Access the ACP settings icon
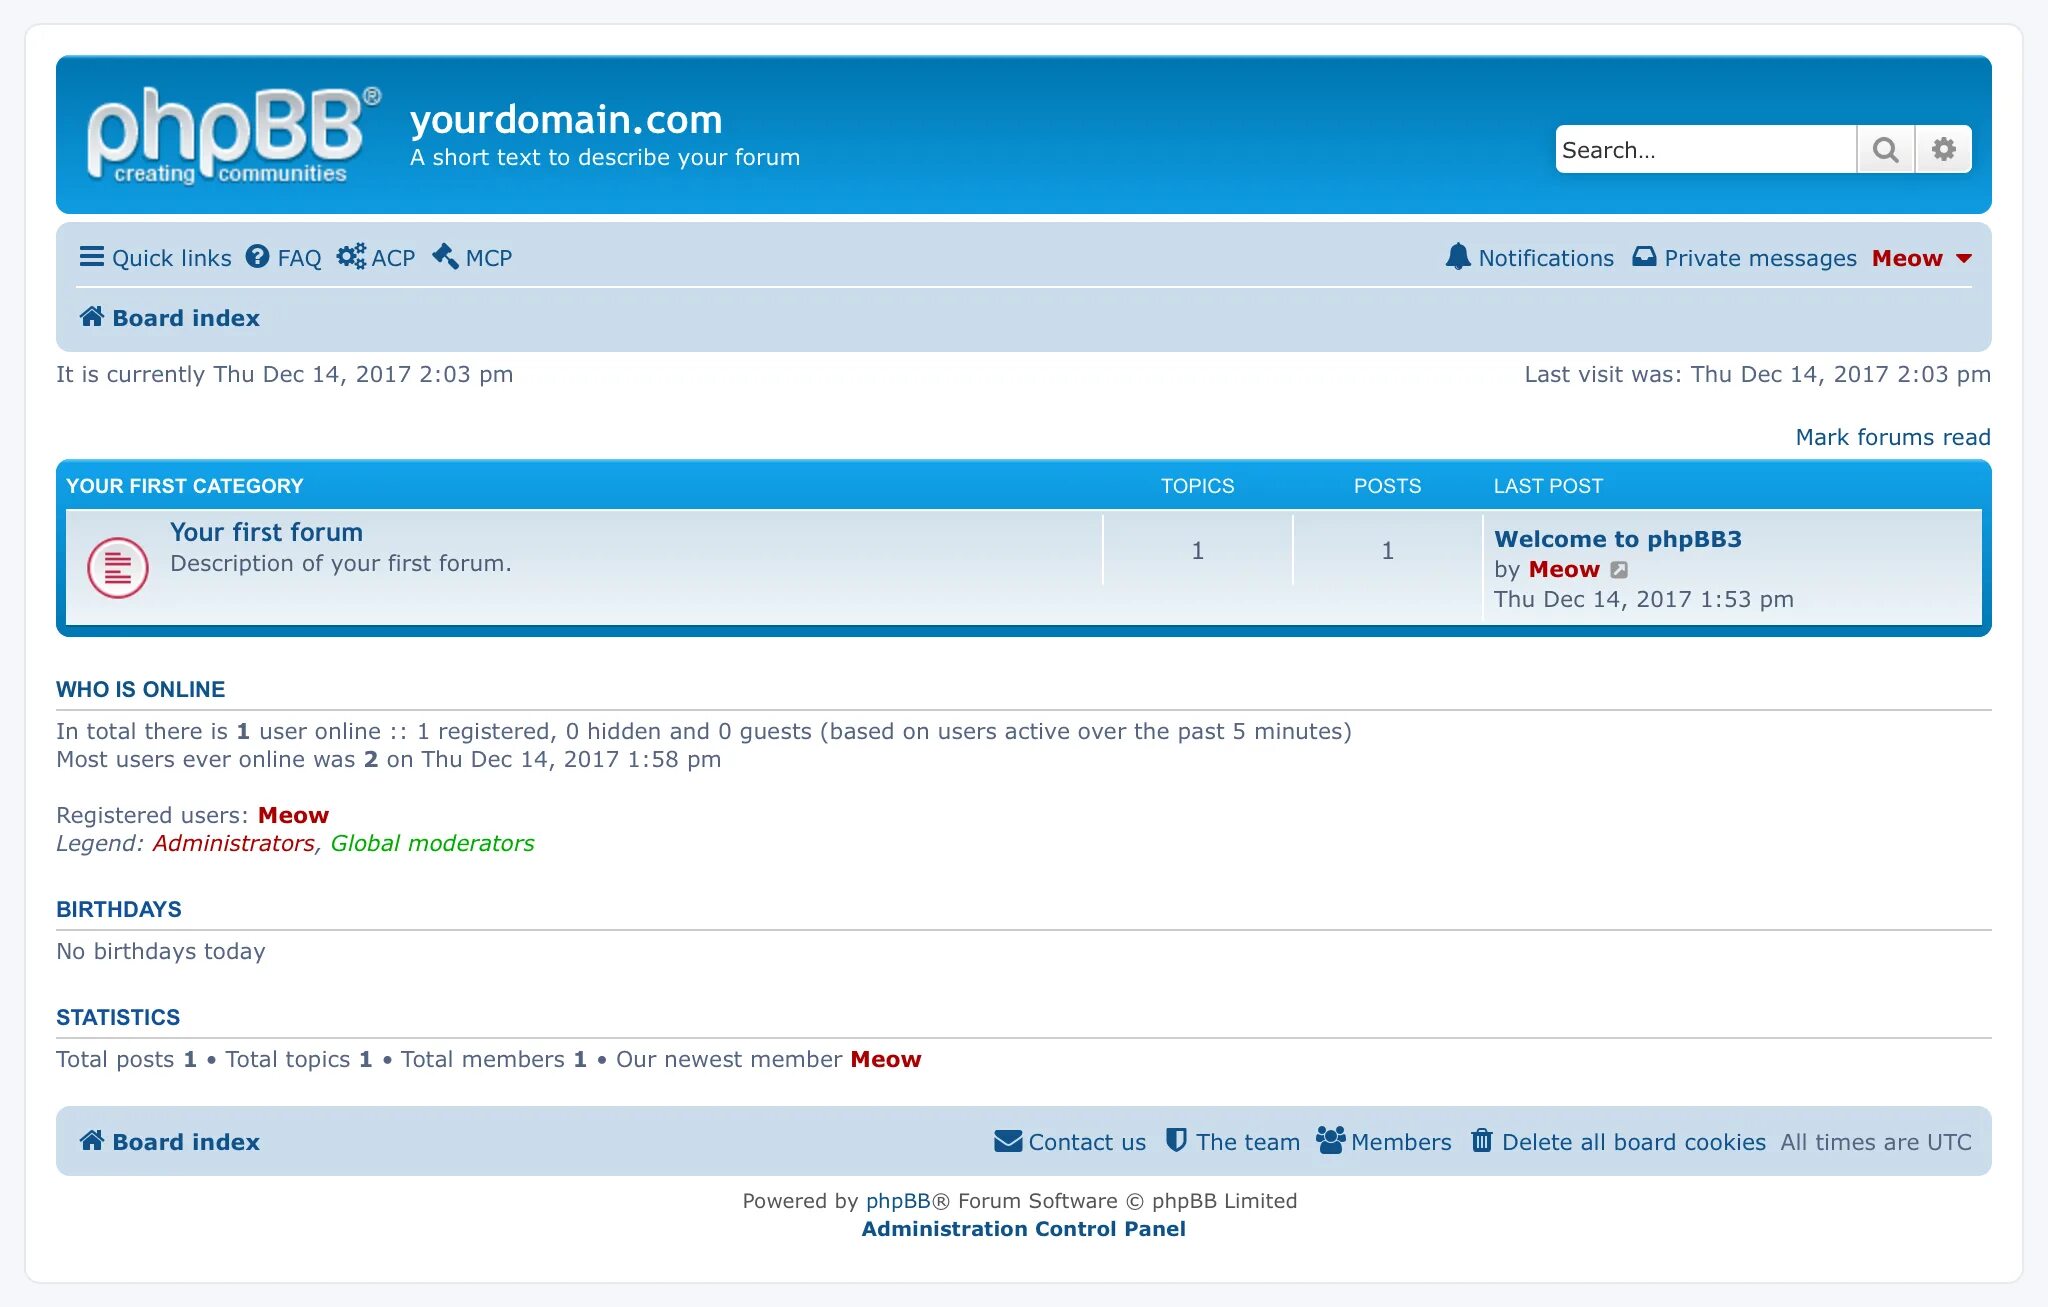Viewport: 2048px width, 1307px height. click(x=354, y=258)
